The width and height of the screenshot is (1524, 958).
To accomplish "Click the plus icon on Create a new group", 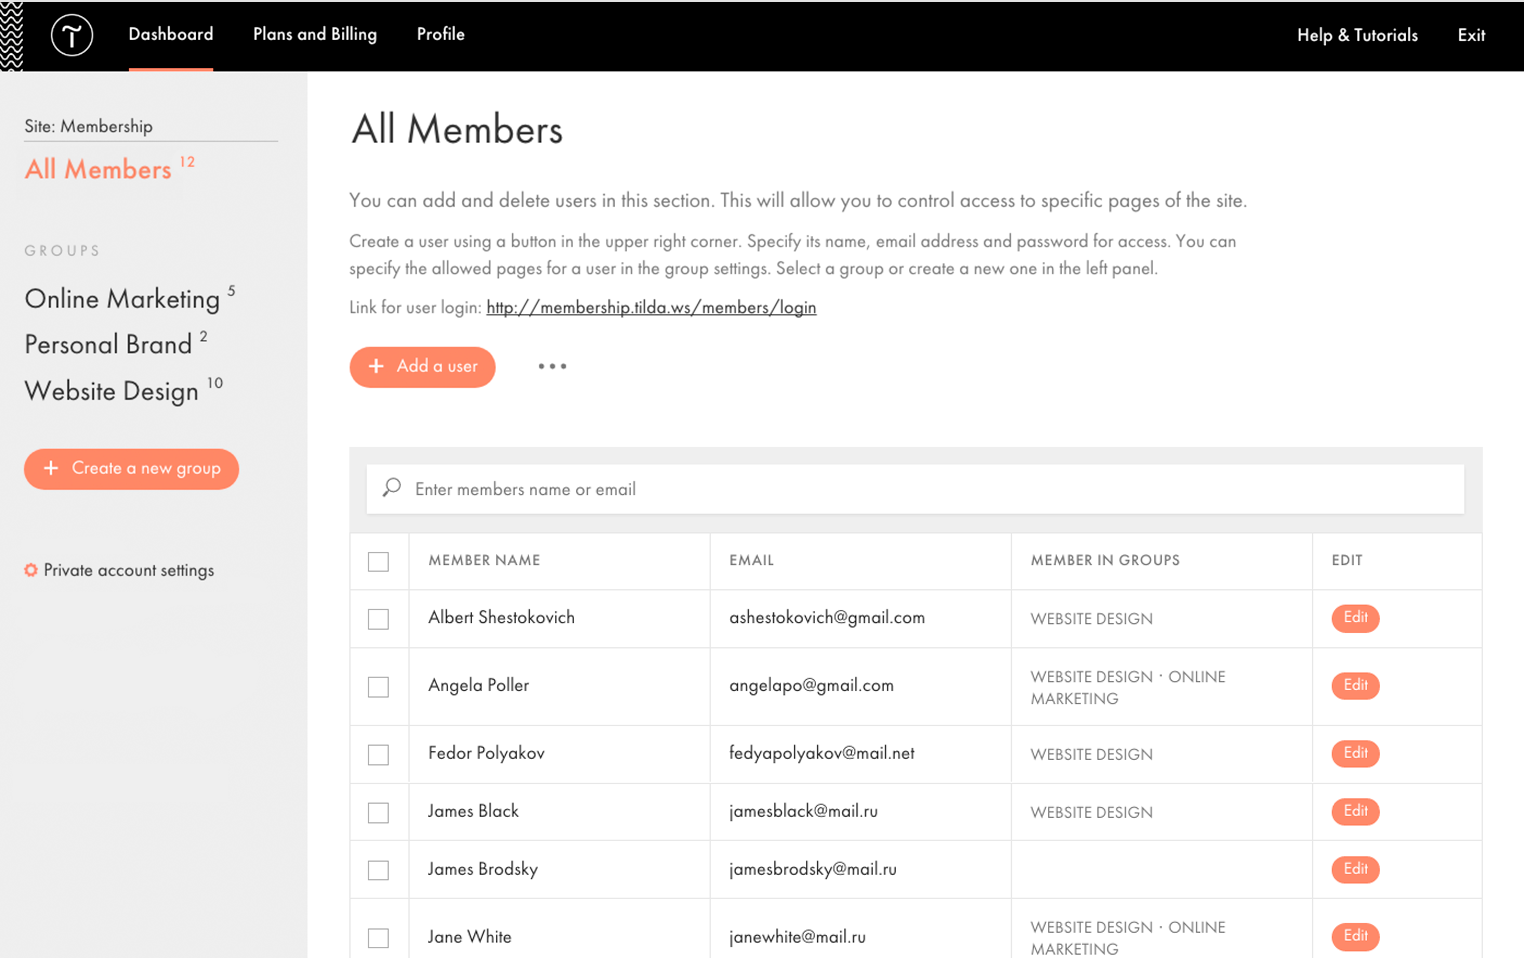I will [x=51, y=468].
